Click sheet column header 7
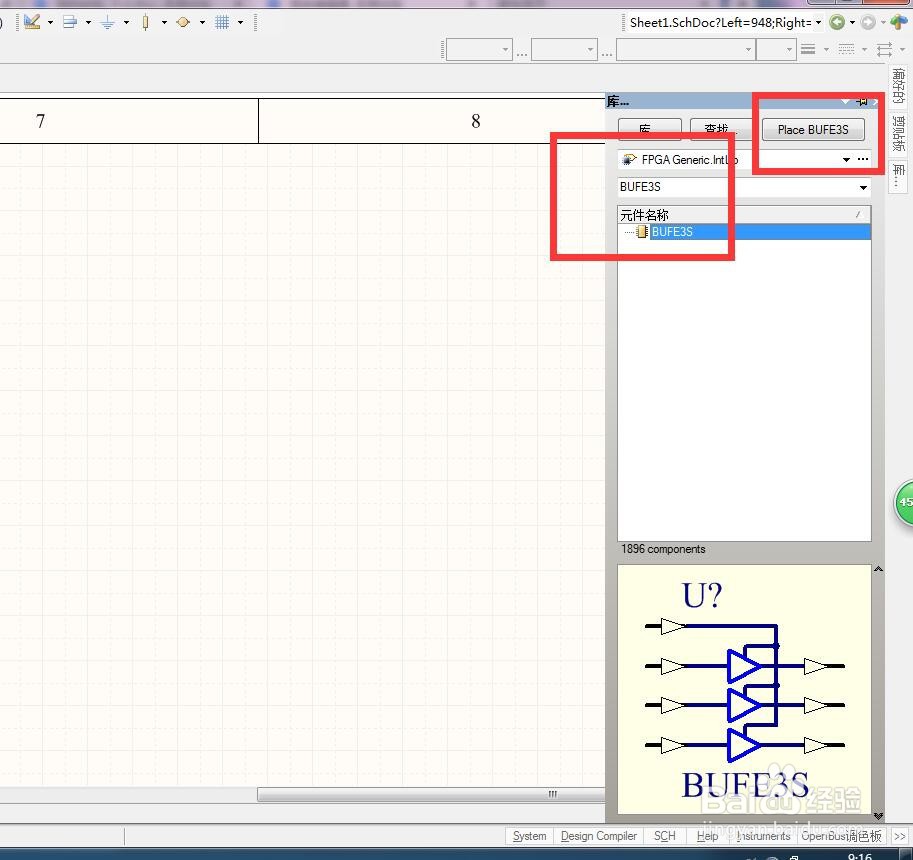Screen dimensions: 913x860 [x=40, y=121]
